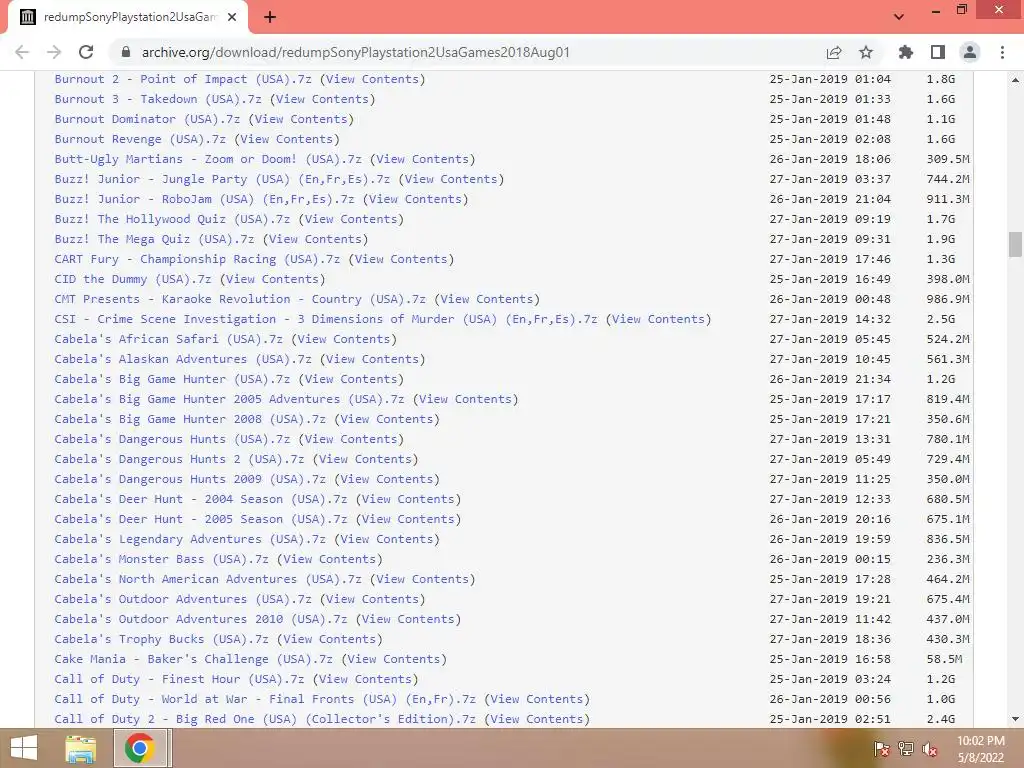
Task: Open Cabela's Legendary Adventures (USA).7z
Action: tap(190, 539)
